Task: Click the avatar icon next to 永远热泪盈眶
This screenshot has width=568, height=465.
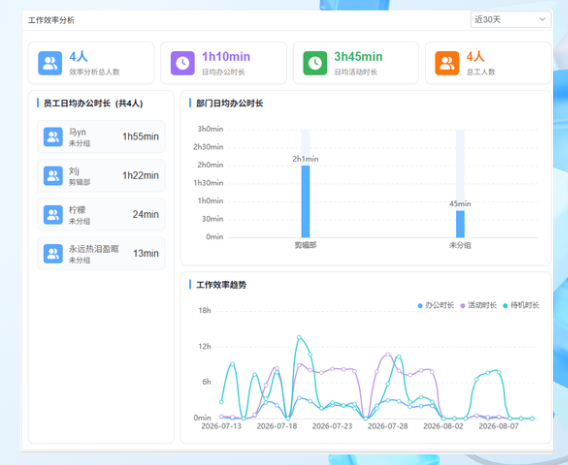Action: (53, 254)
